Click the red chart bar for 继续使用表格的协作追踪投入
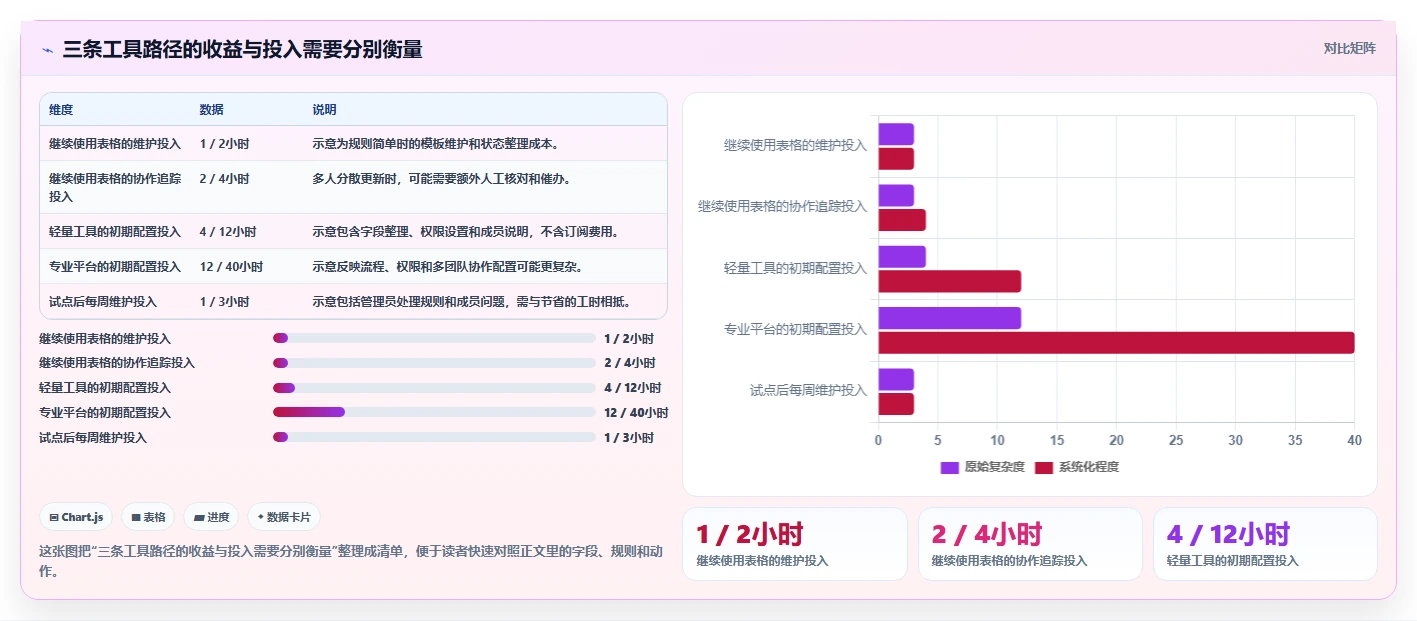Image resolution: width=1417 pixels, height=621 pixels. point(902,220)
